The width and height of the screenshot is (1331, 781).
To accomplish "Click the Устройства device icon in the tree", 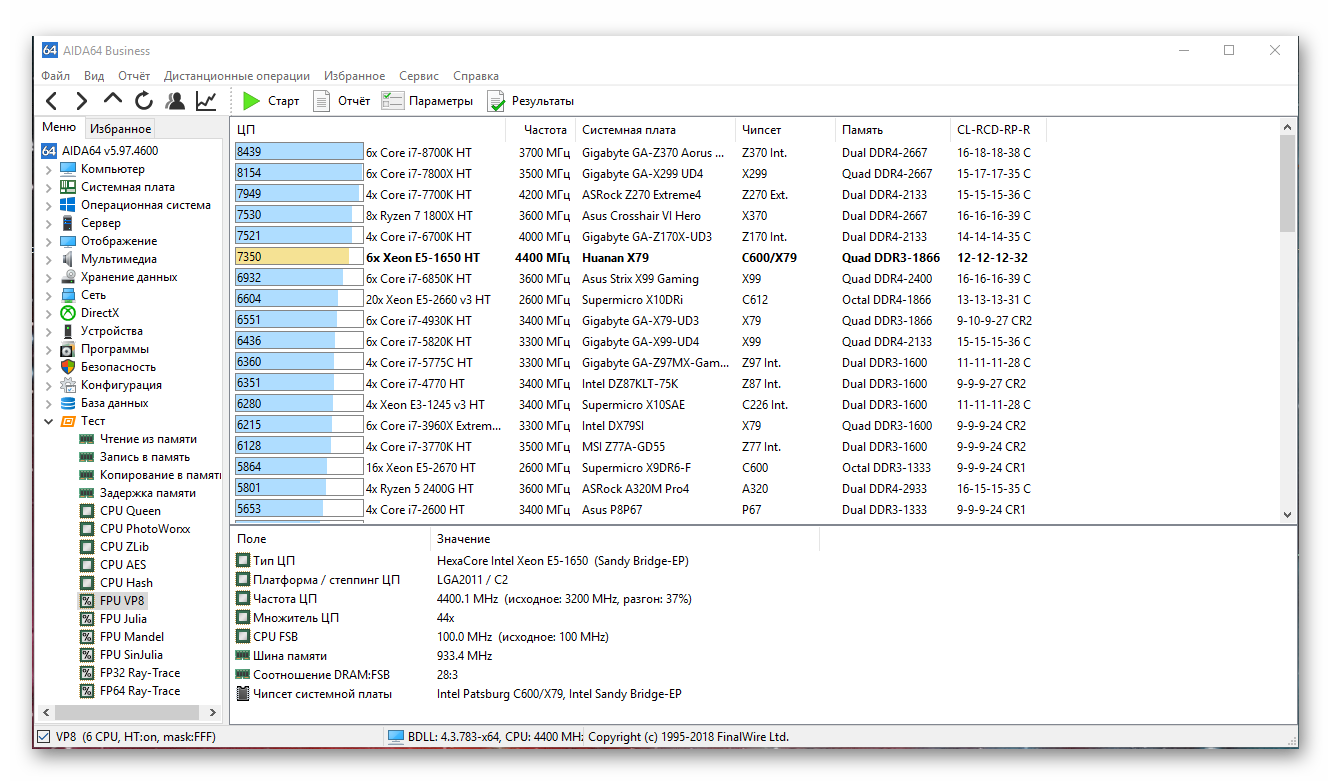I will pyautogui.click(x=68, y=331).
